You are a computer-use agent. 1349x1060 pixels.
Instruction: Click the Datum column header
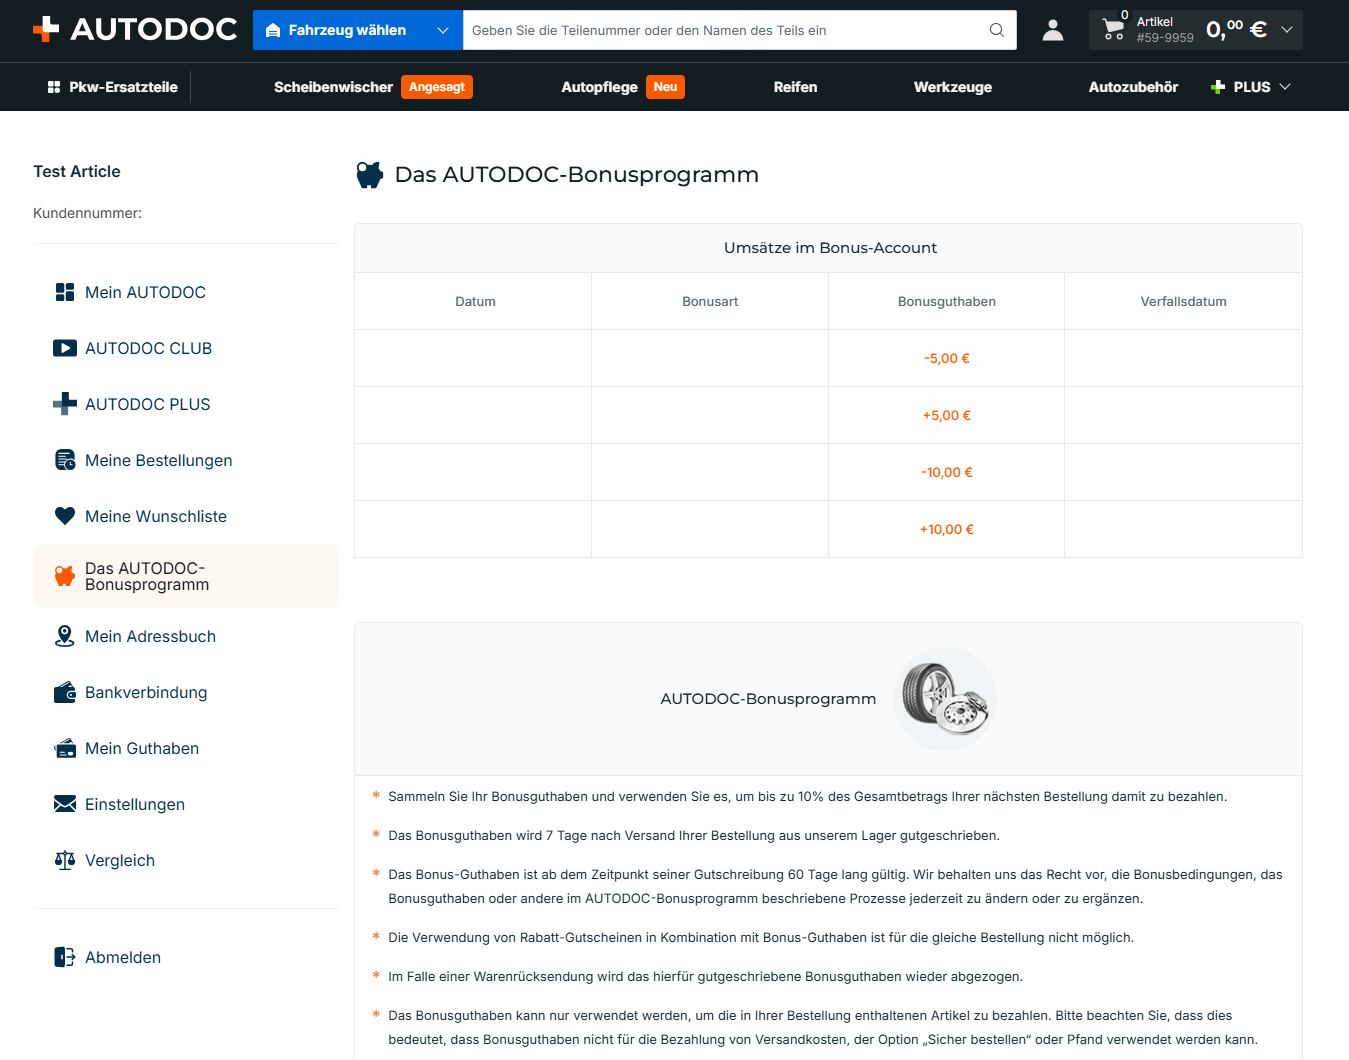tap(475, 301)
